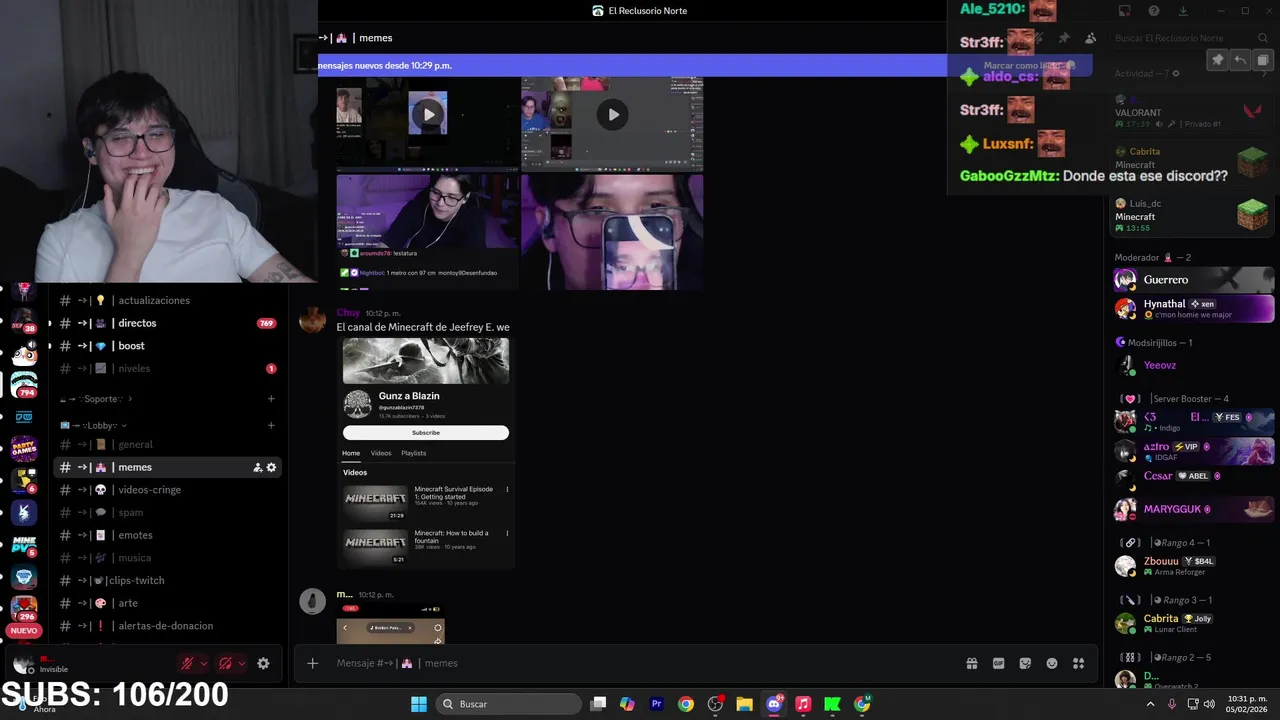This screenshot has width=1280, height=720.
Task: Open member Yeeovz profile
Action: (1193, 366)
